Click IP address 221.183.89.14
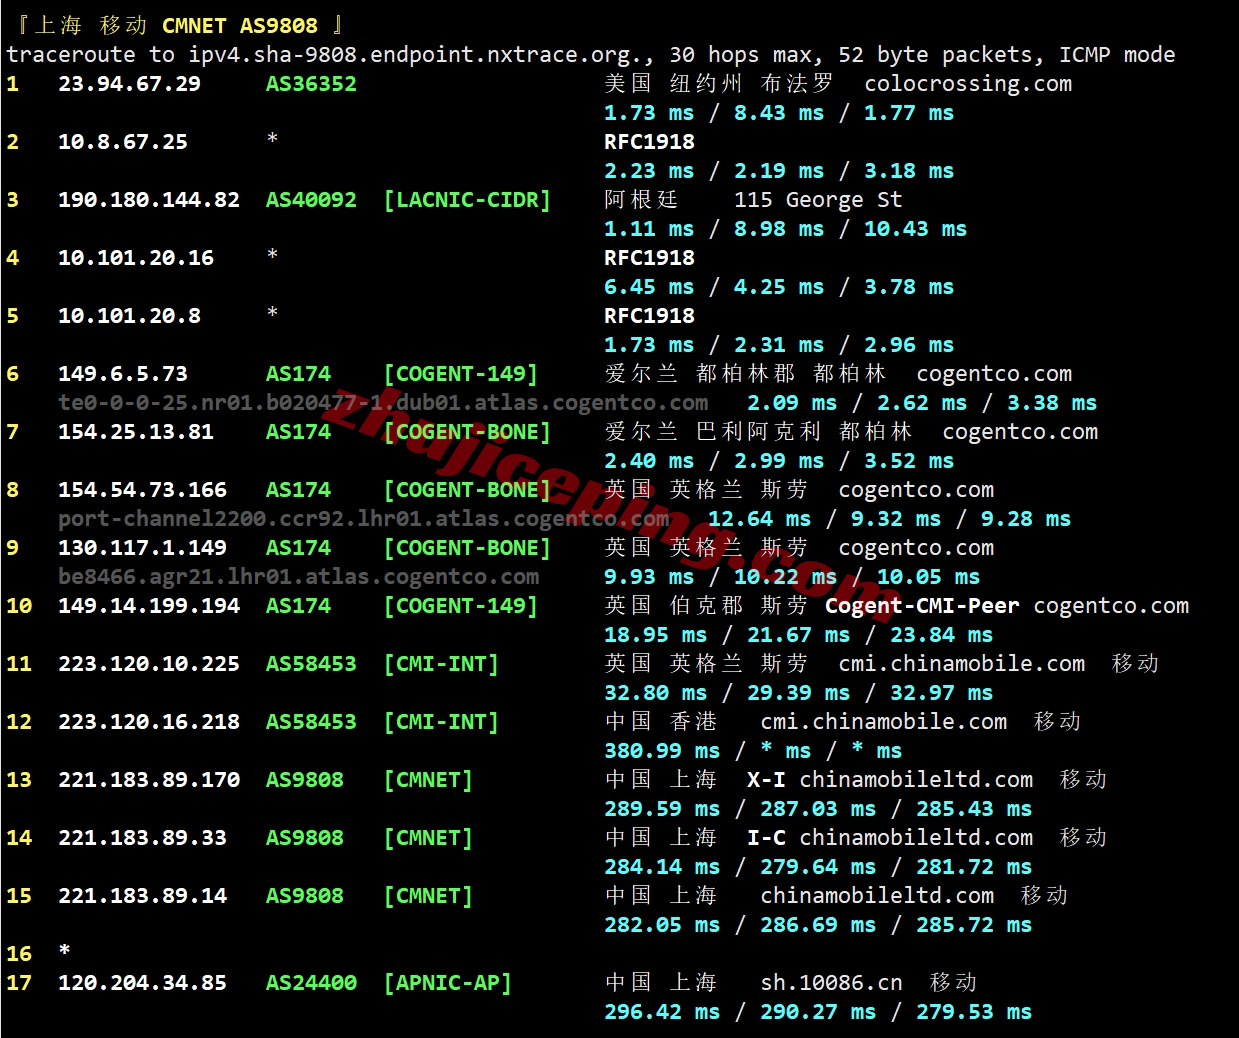Viewport: 1239px width, 1038px height. point(142,896)
